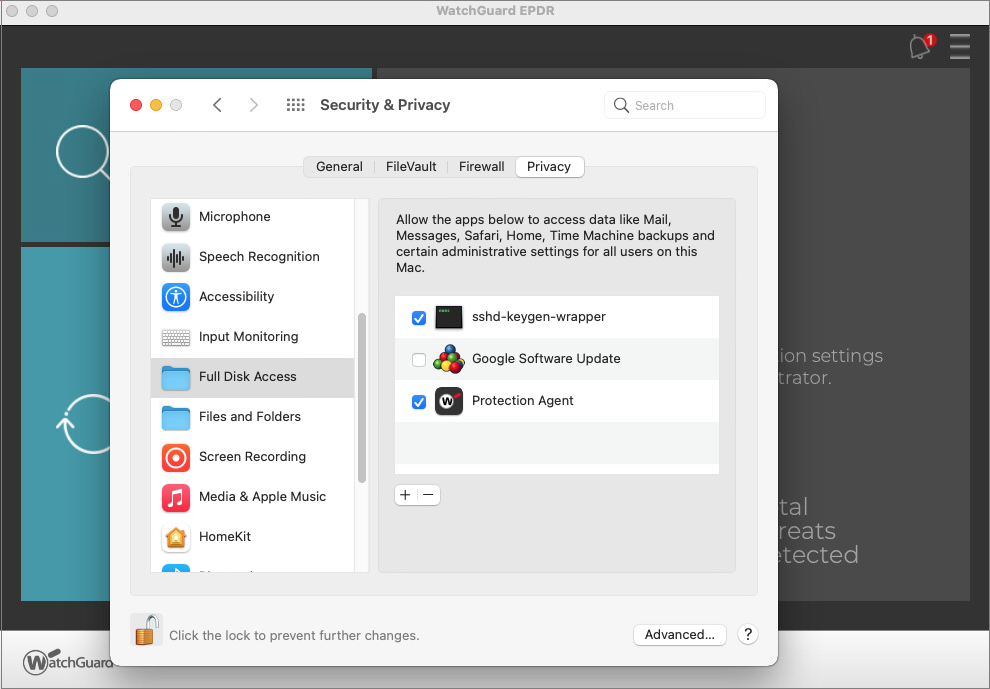Click the Speech Recognition icon

click(x=175, y=256)
